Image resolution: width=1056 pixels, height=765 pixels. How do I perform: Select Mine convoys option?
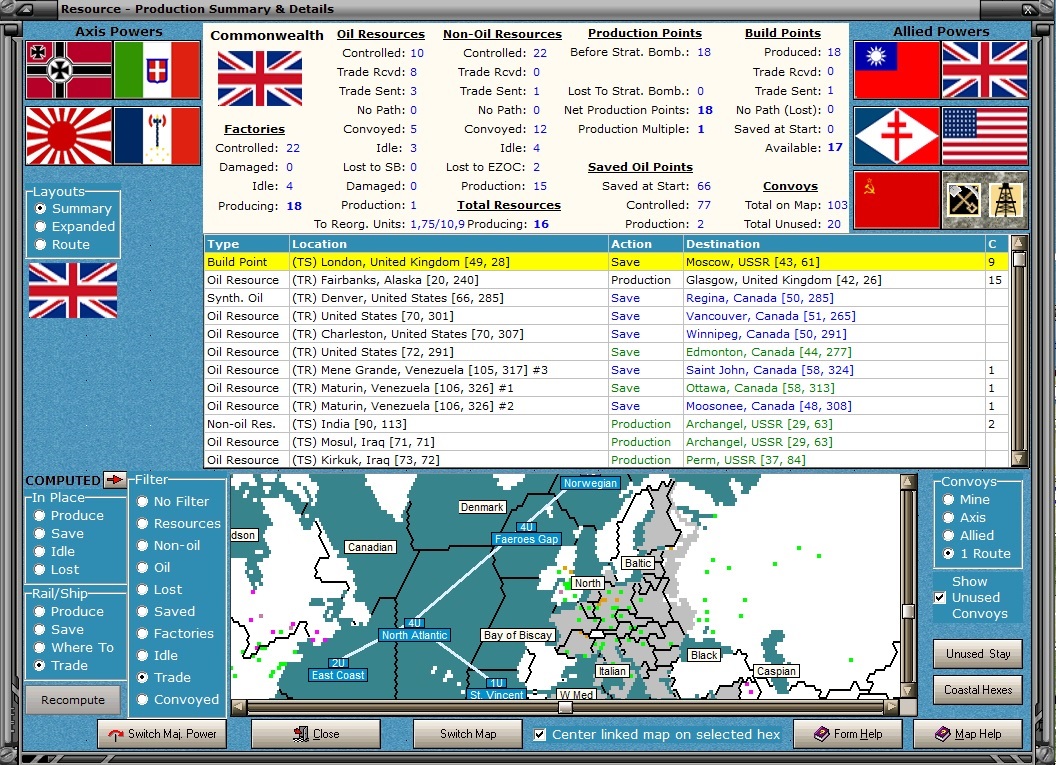pos(966,499)
